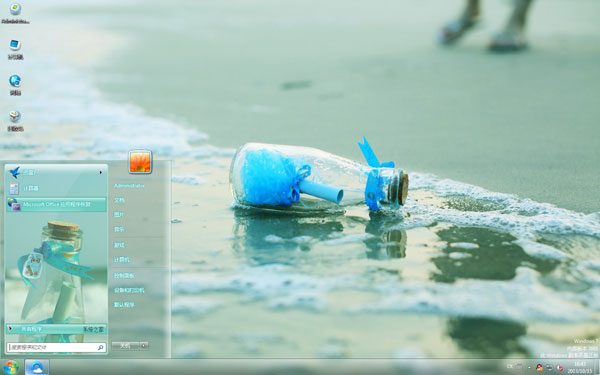Expand All Programs (所有程序) list
This screenshot has width=600, height=375.
coord(56,329)
